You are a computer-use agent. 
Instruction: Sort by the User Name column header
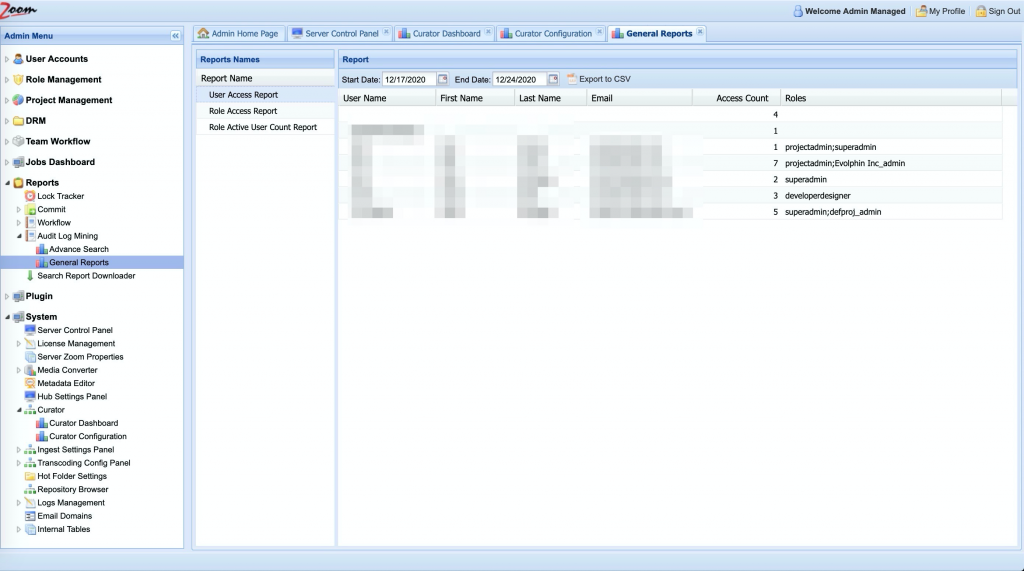(387, 98)
